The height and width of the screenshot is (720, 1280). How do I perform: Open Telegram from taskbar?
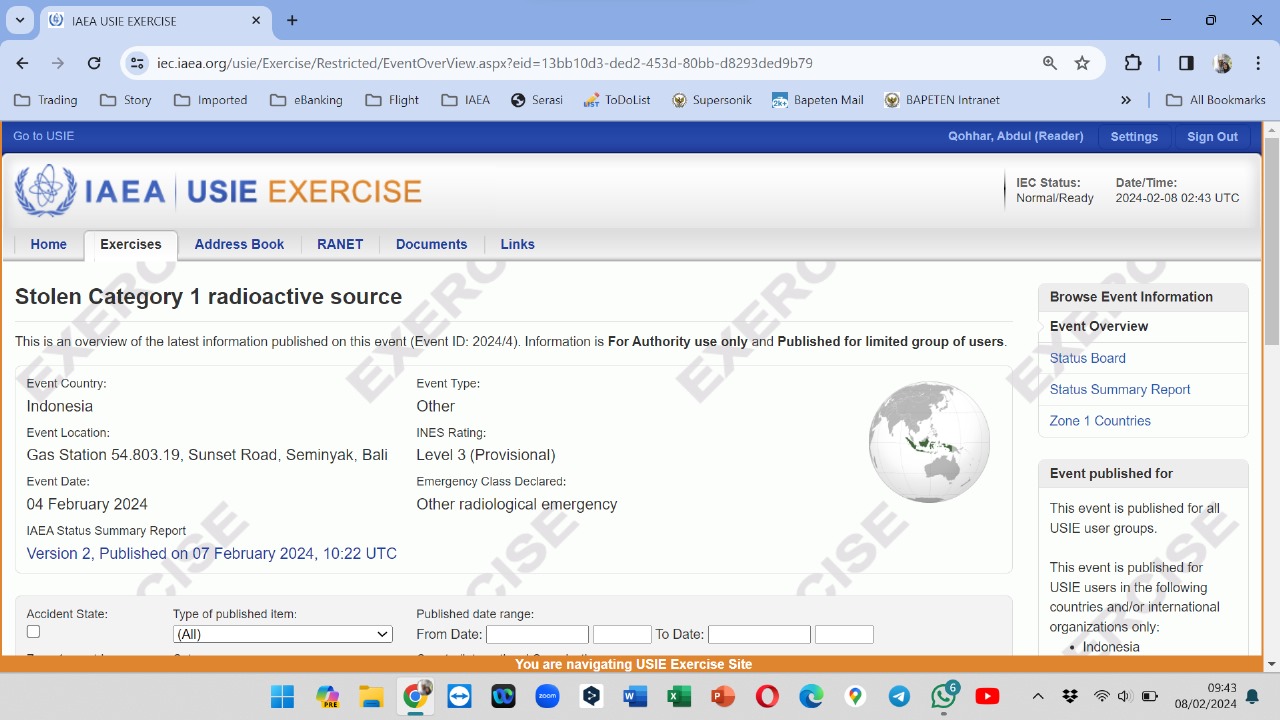point(899,696)
